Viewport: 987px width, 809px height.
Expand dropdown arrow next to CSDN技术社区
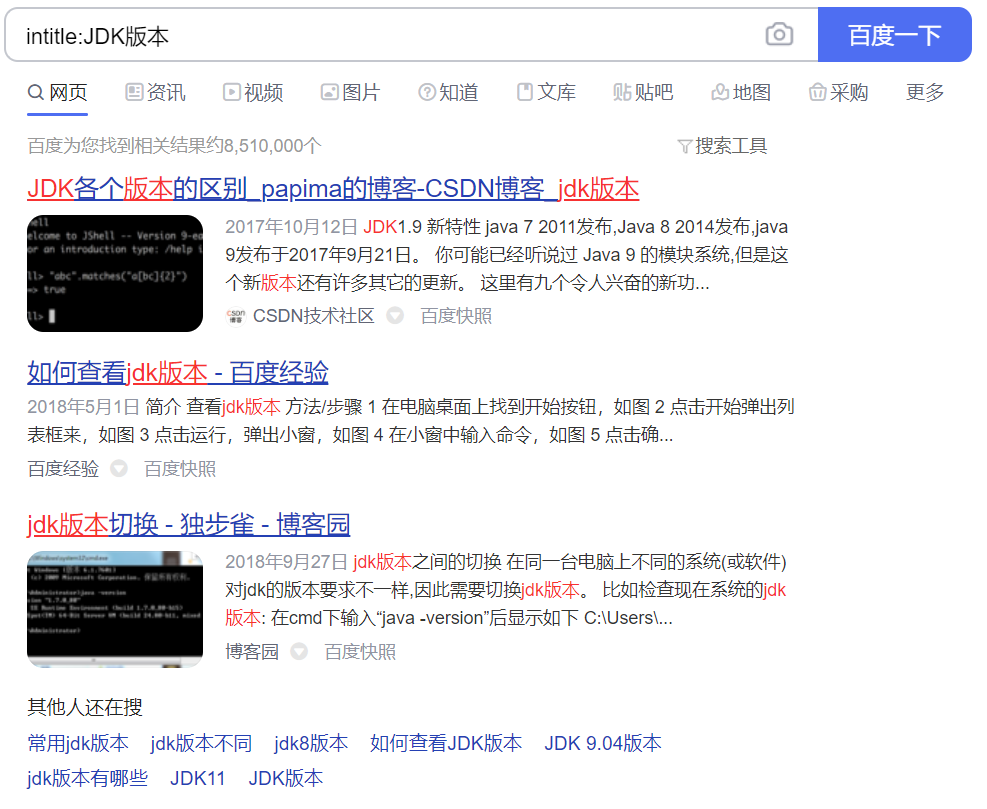point(395,316)
